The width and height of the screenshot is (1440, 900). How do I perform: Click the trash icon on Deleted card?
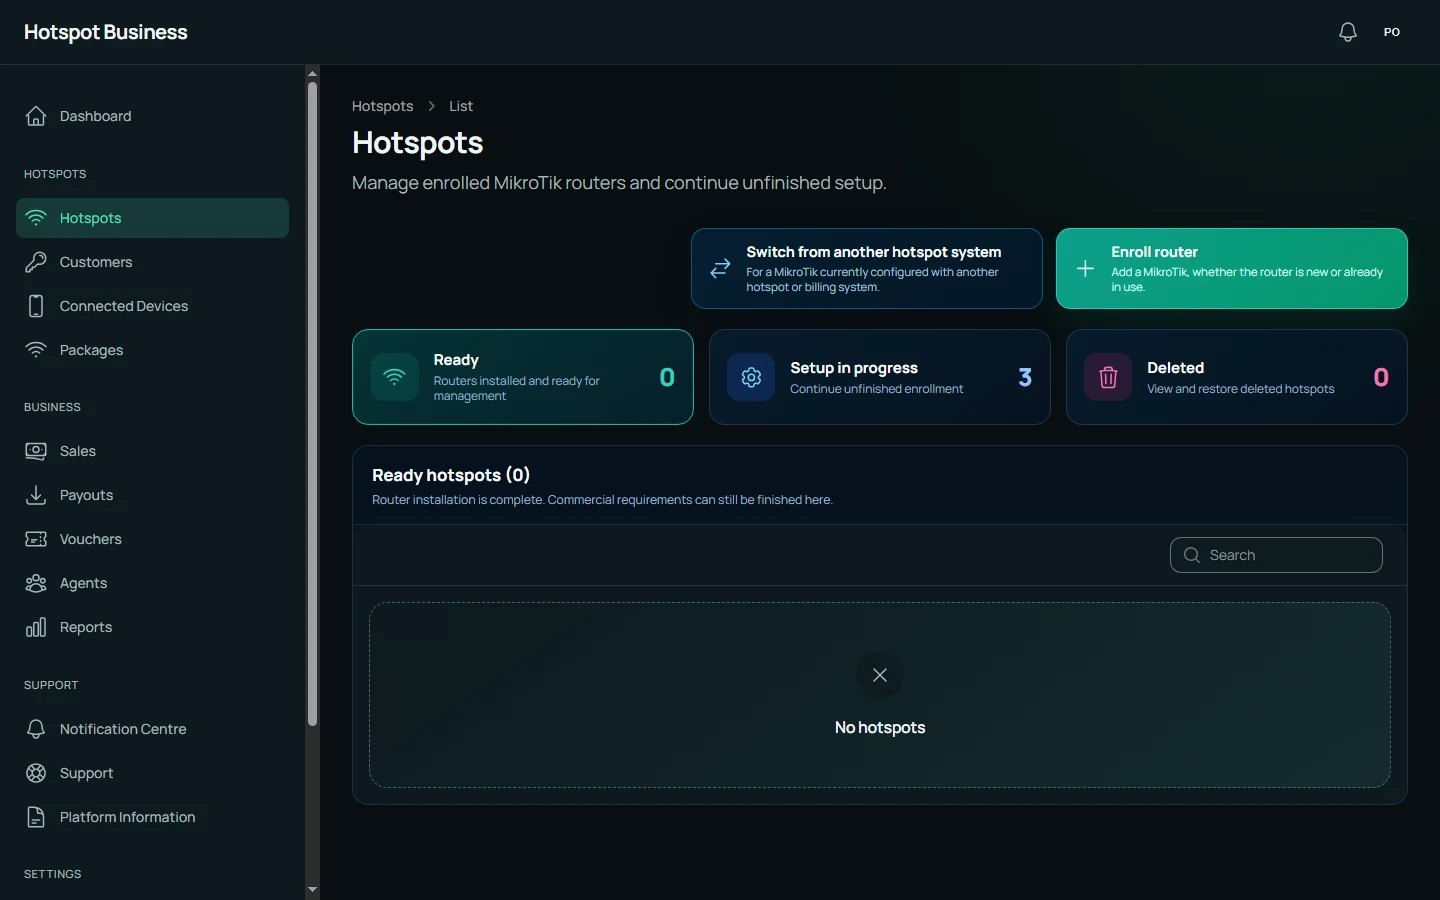pos(1108,377)
